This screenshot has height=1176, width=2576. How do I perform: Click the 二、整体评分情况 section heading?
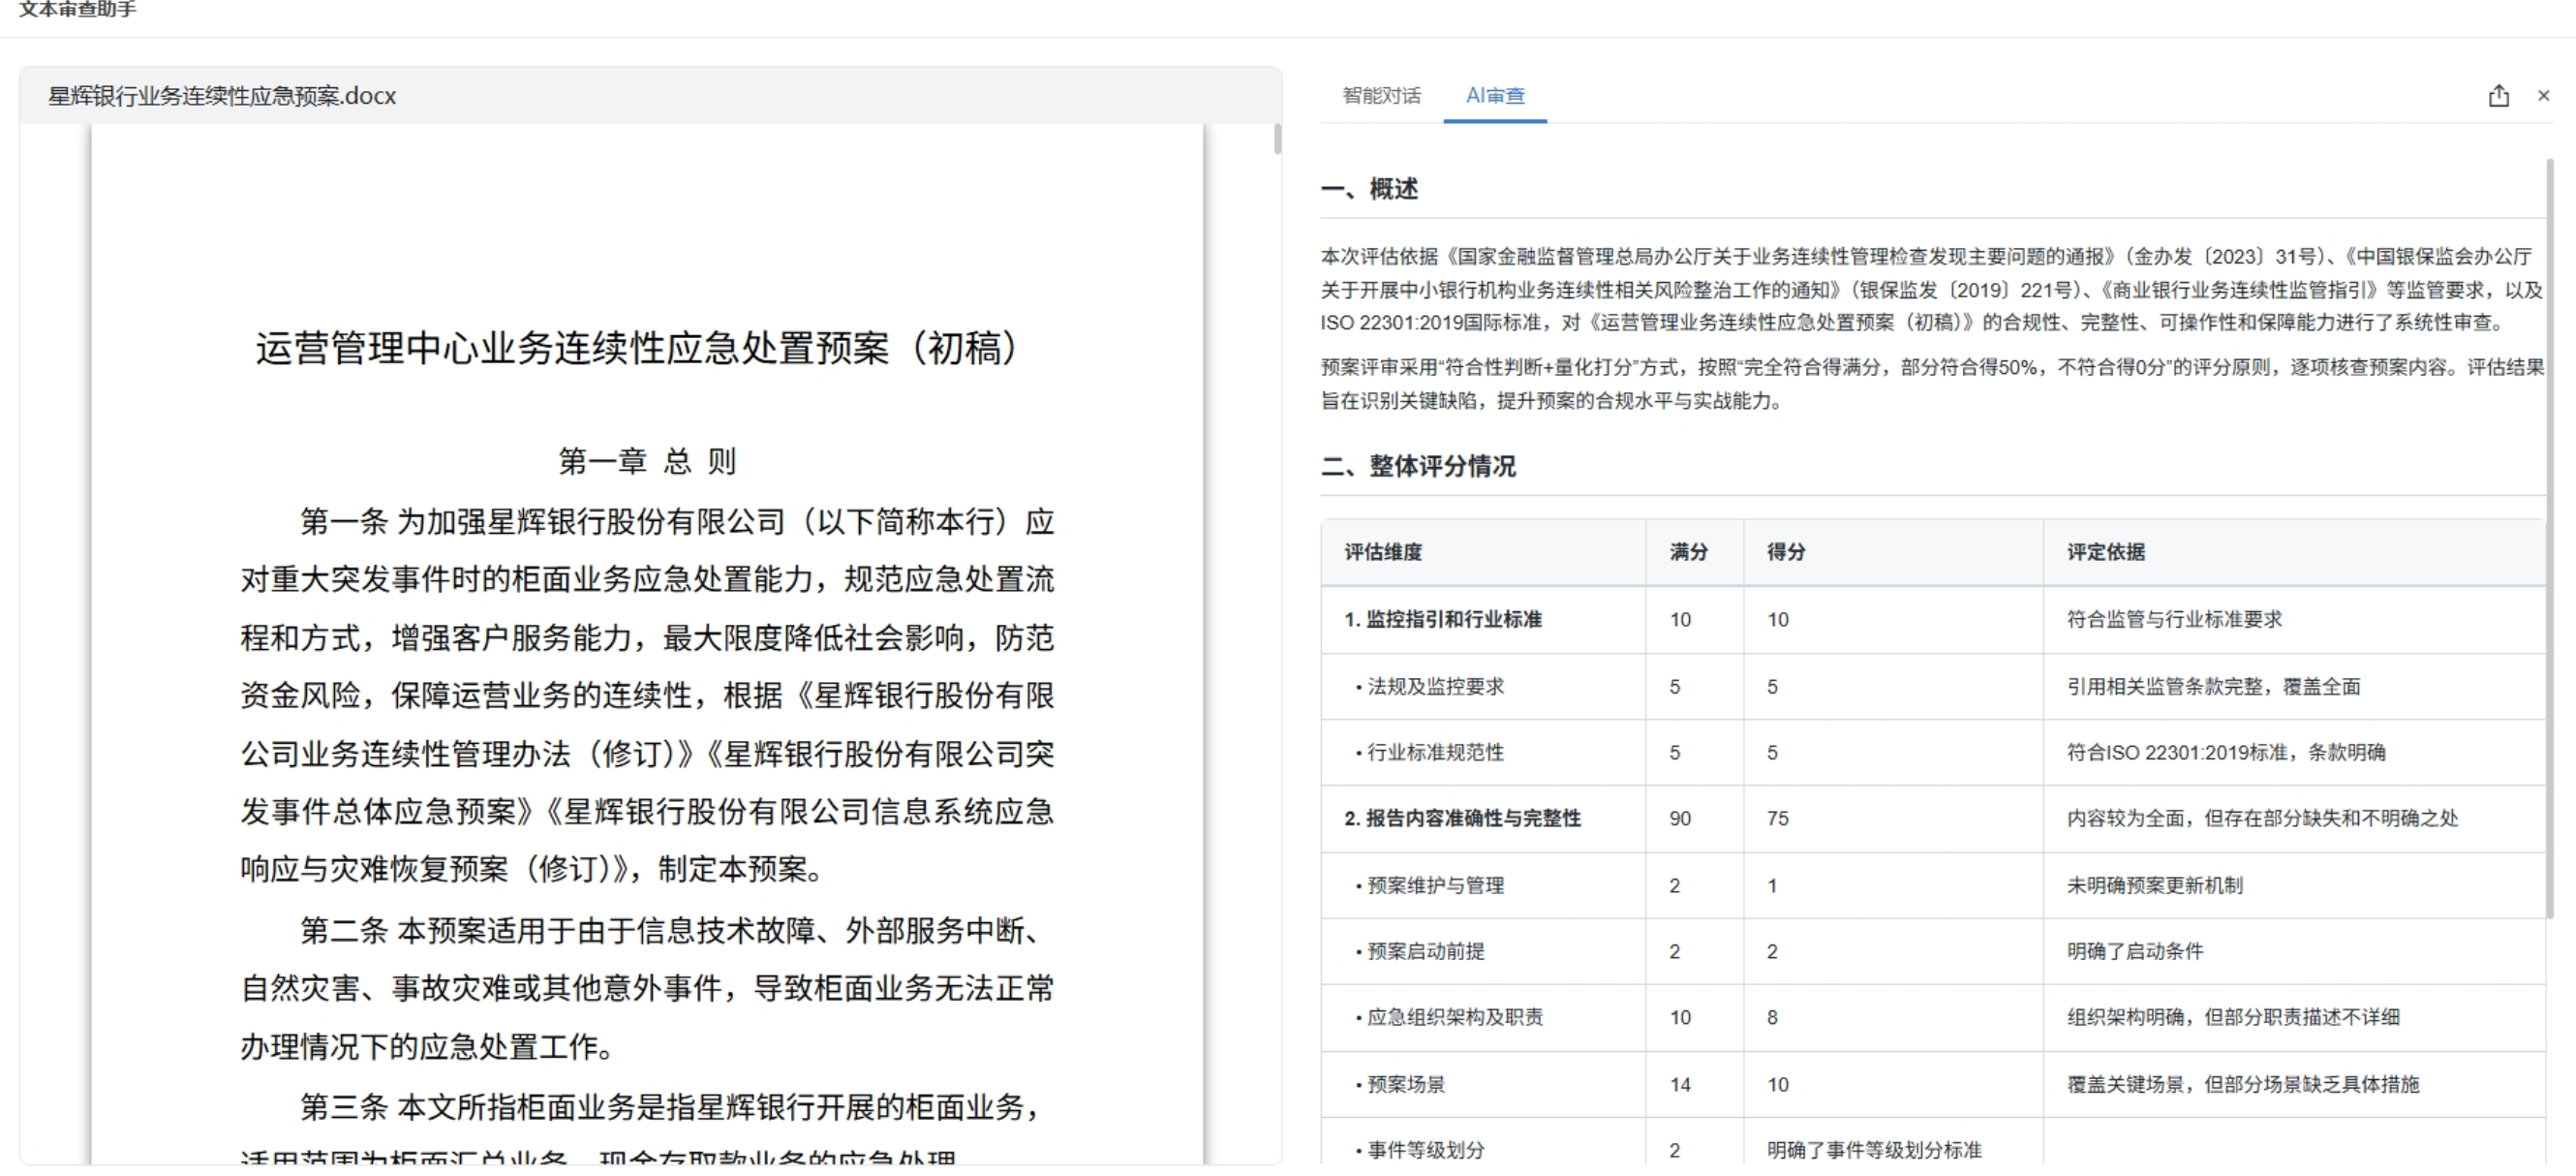[1418, 467]
